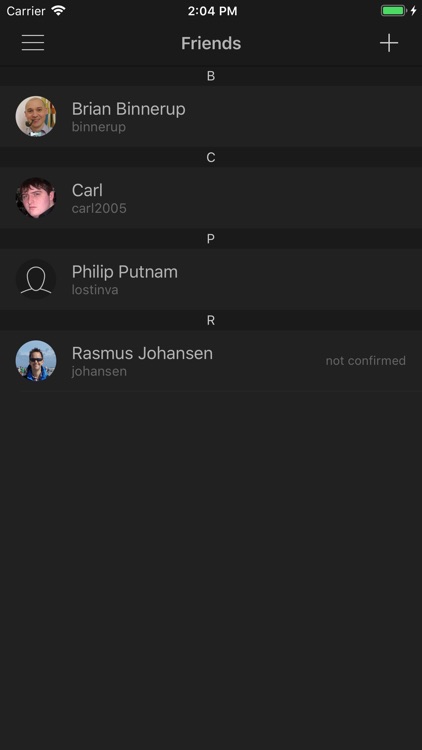Tap Brian Binnerup's profile photo

[36, 116]
